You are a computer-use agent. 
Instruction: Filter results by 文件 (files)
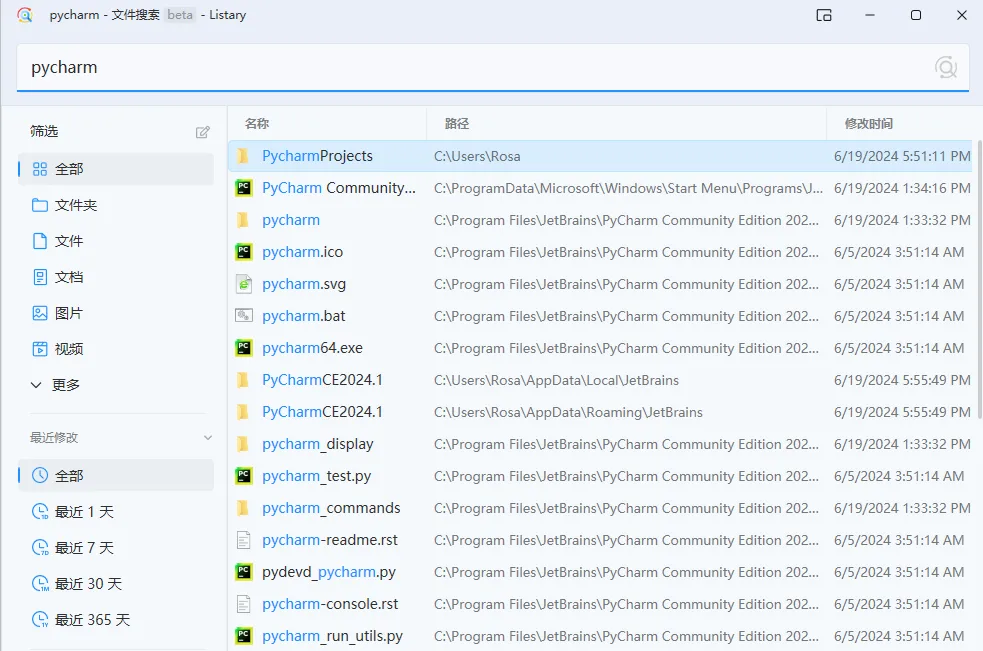click(x=116, y=241)
